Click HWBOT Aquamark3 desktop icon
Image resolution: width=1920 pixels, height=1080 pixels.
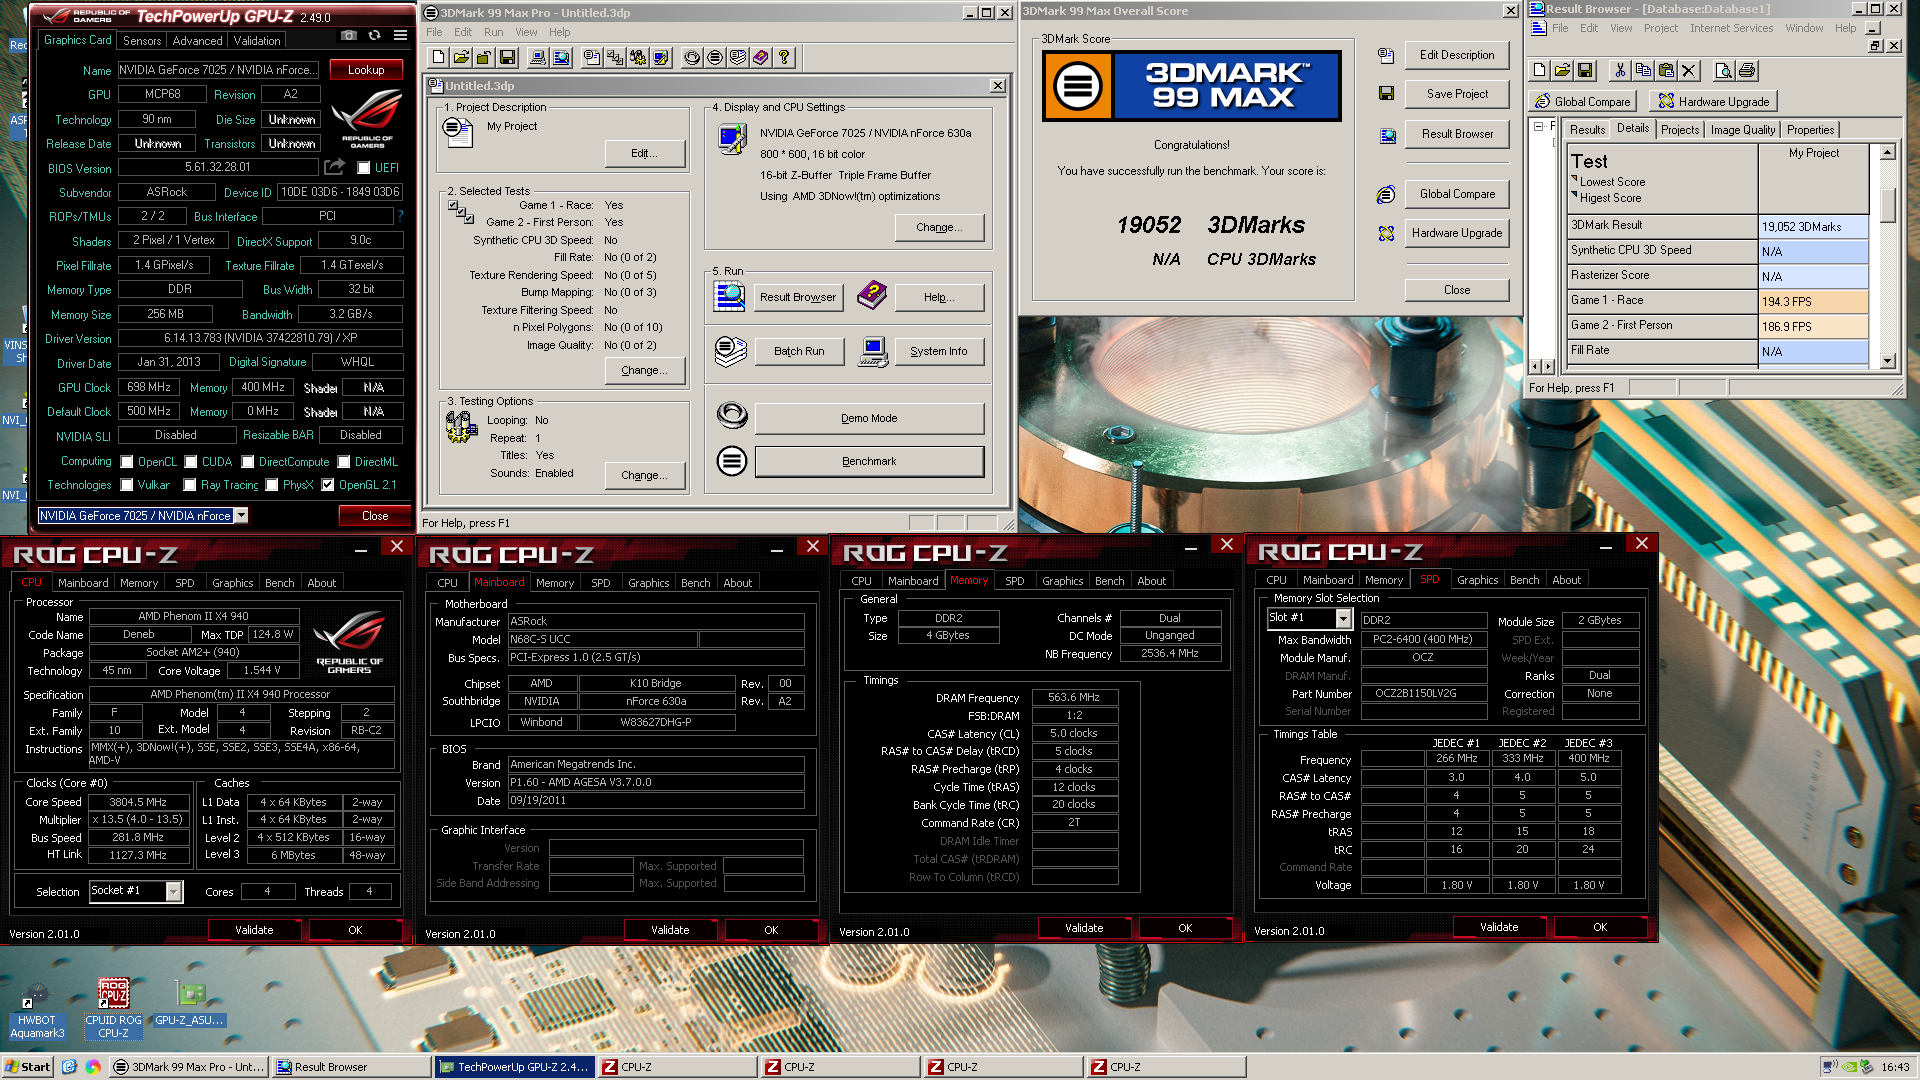click(x=37, y=1008)
